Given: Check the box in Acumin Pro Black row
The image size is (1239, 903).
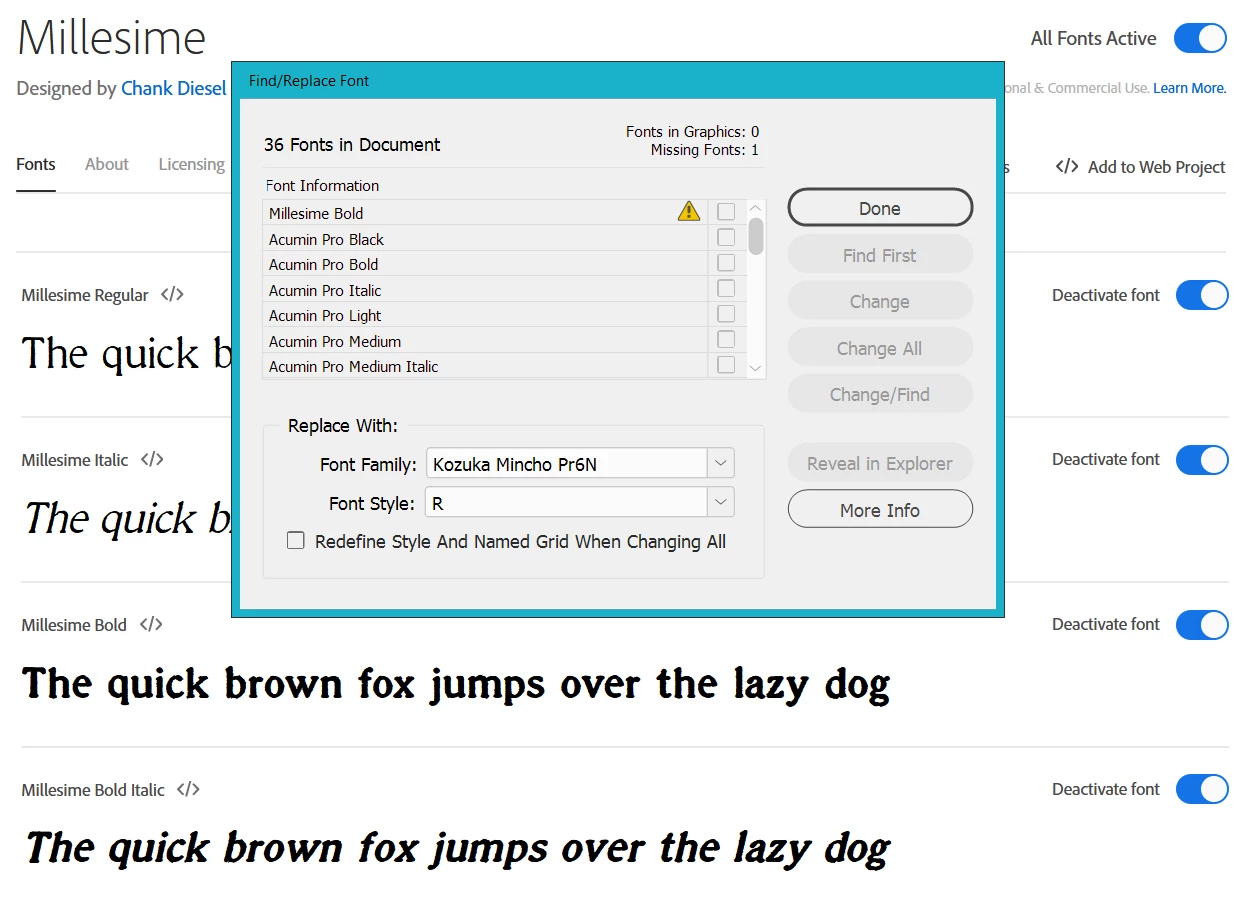Looking at the screenshot, I should point(726,238).
